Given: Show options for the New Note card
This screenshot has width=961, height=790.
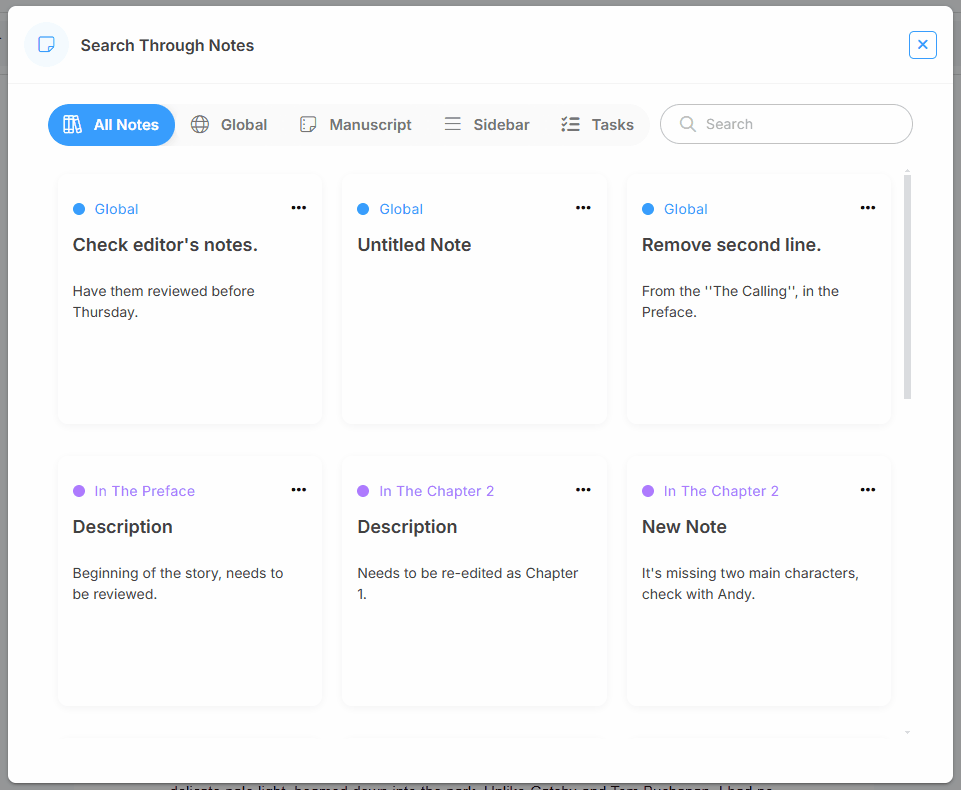Looking at the screenshot, I should [x=867, y=490].
